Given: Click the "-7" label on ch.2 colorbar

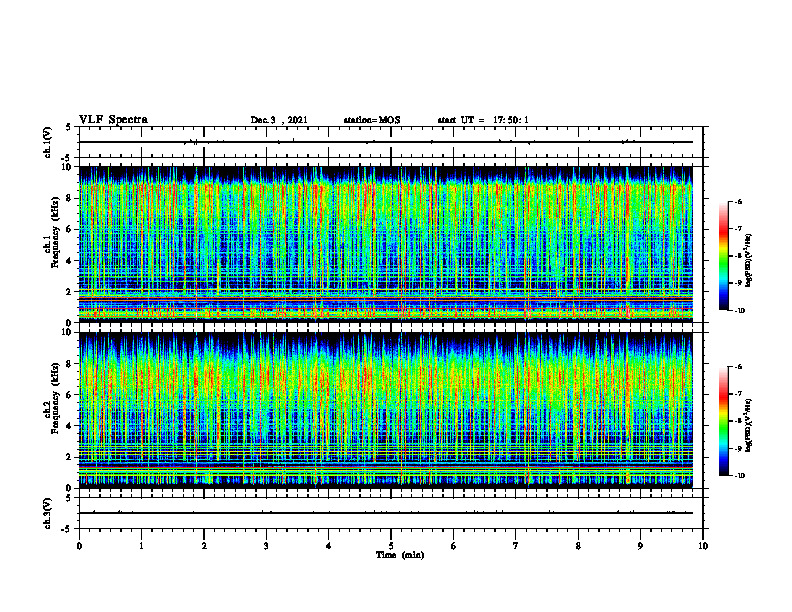Looking at the screenshot, I should [x=738, y=394].
